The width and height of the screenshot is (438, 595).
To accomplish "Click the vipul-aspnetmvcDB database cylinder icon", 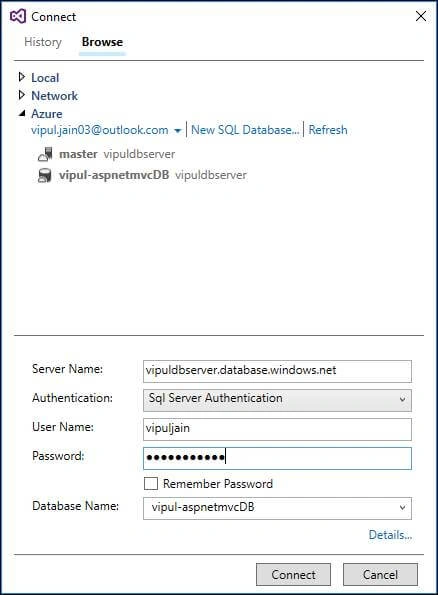I will [x=44, y=175].
